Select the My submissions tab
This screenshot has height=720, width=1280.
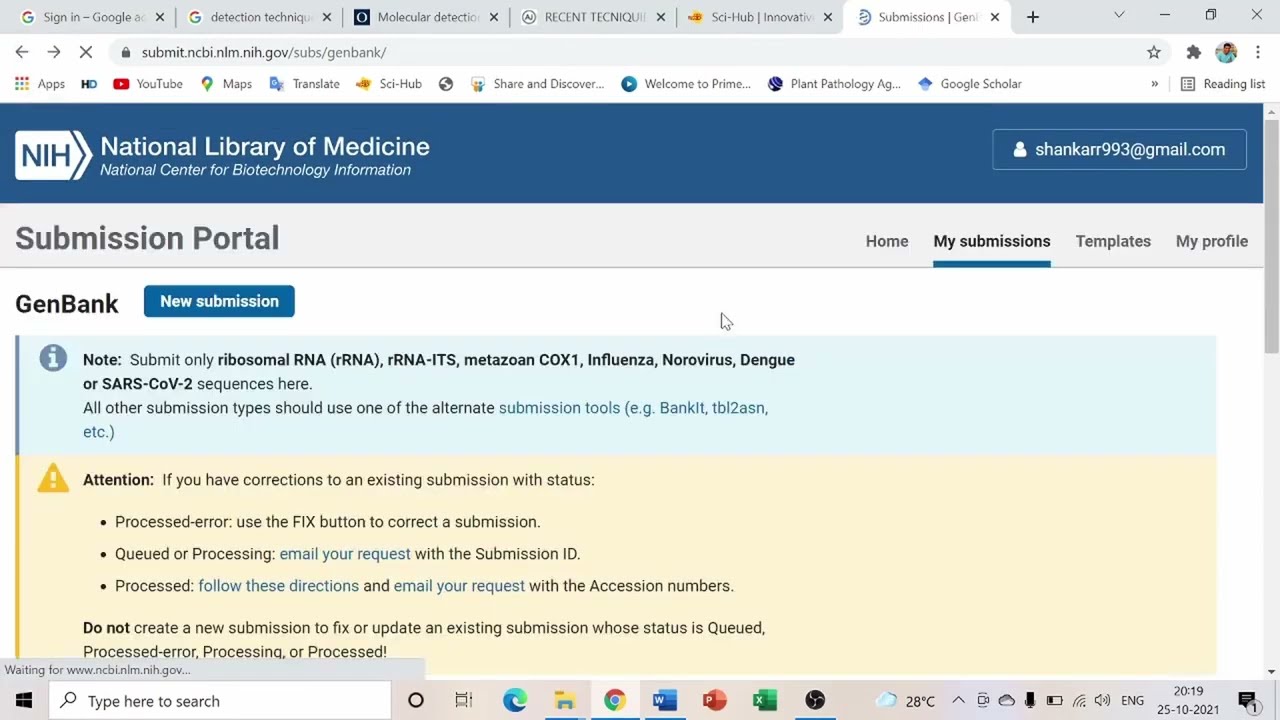click(992, 241)
